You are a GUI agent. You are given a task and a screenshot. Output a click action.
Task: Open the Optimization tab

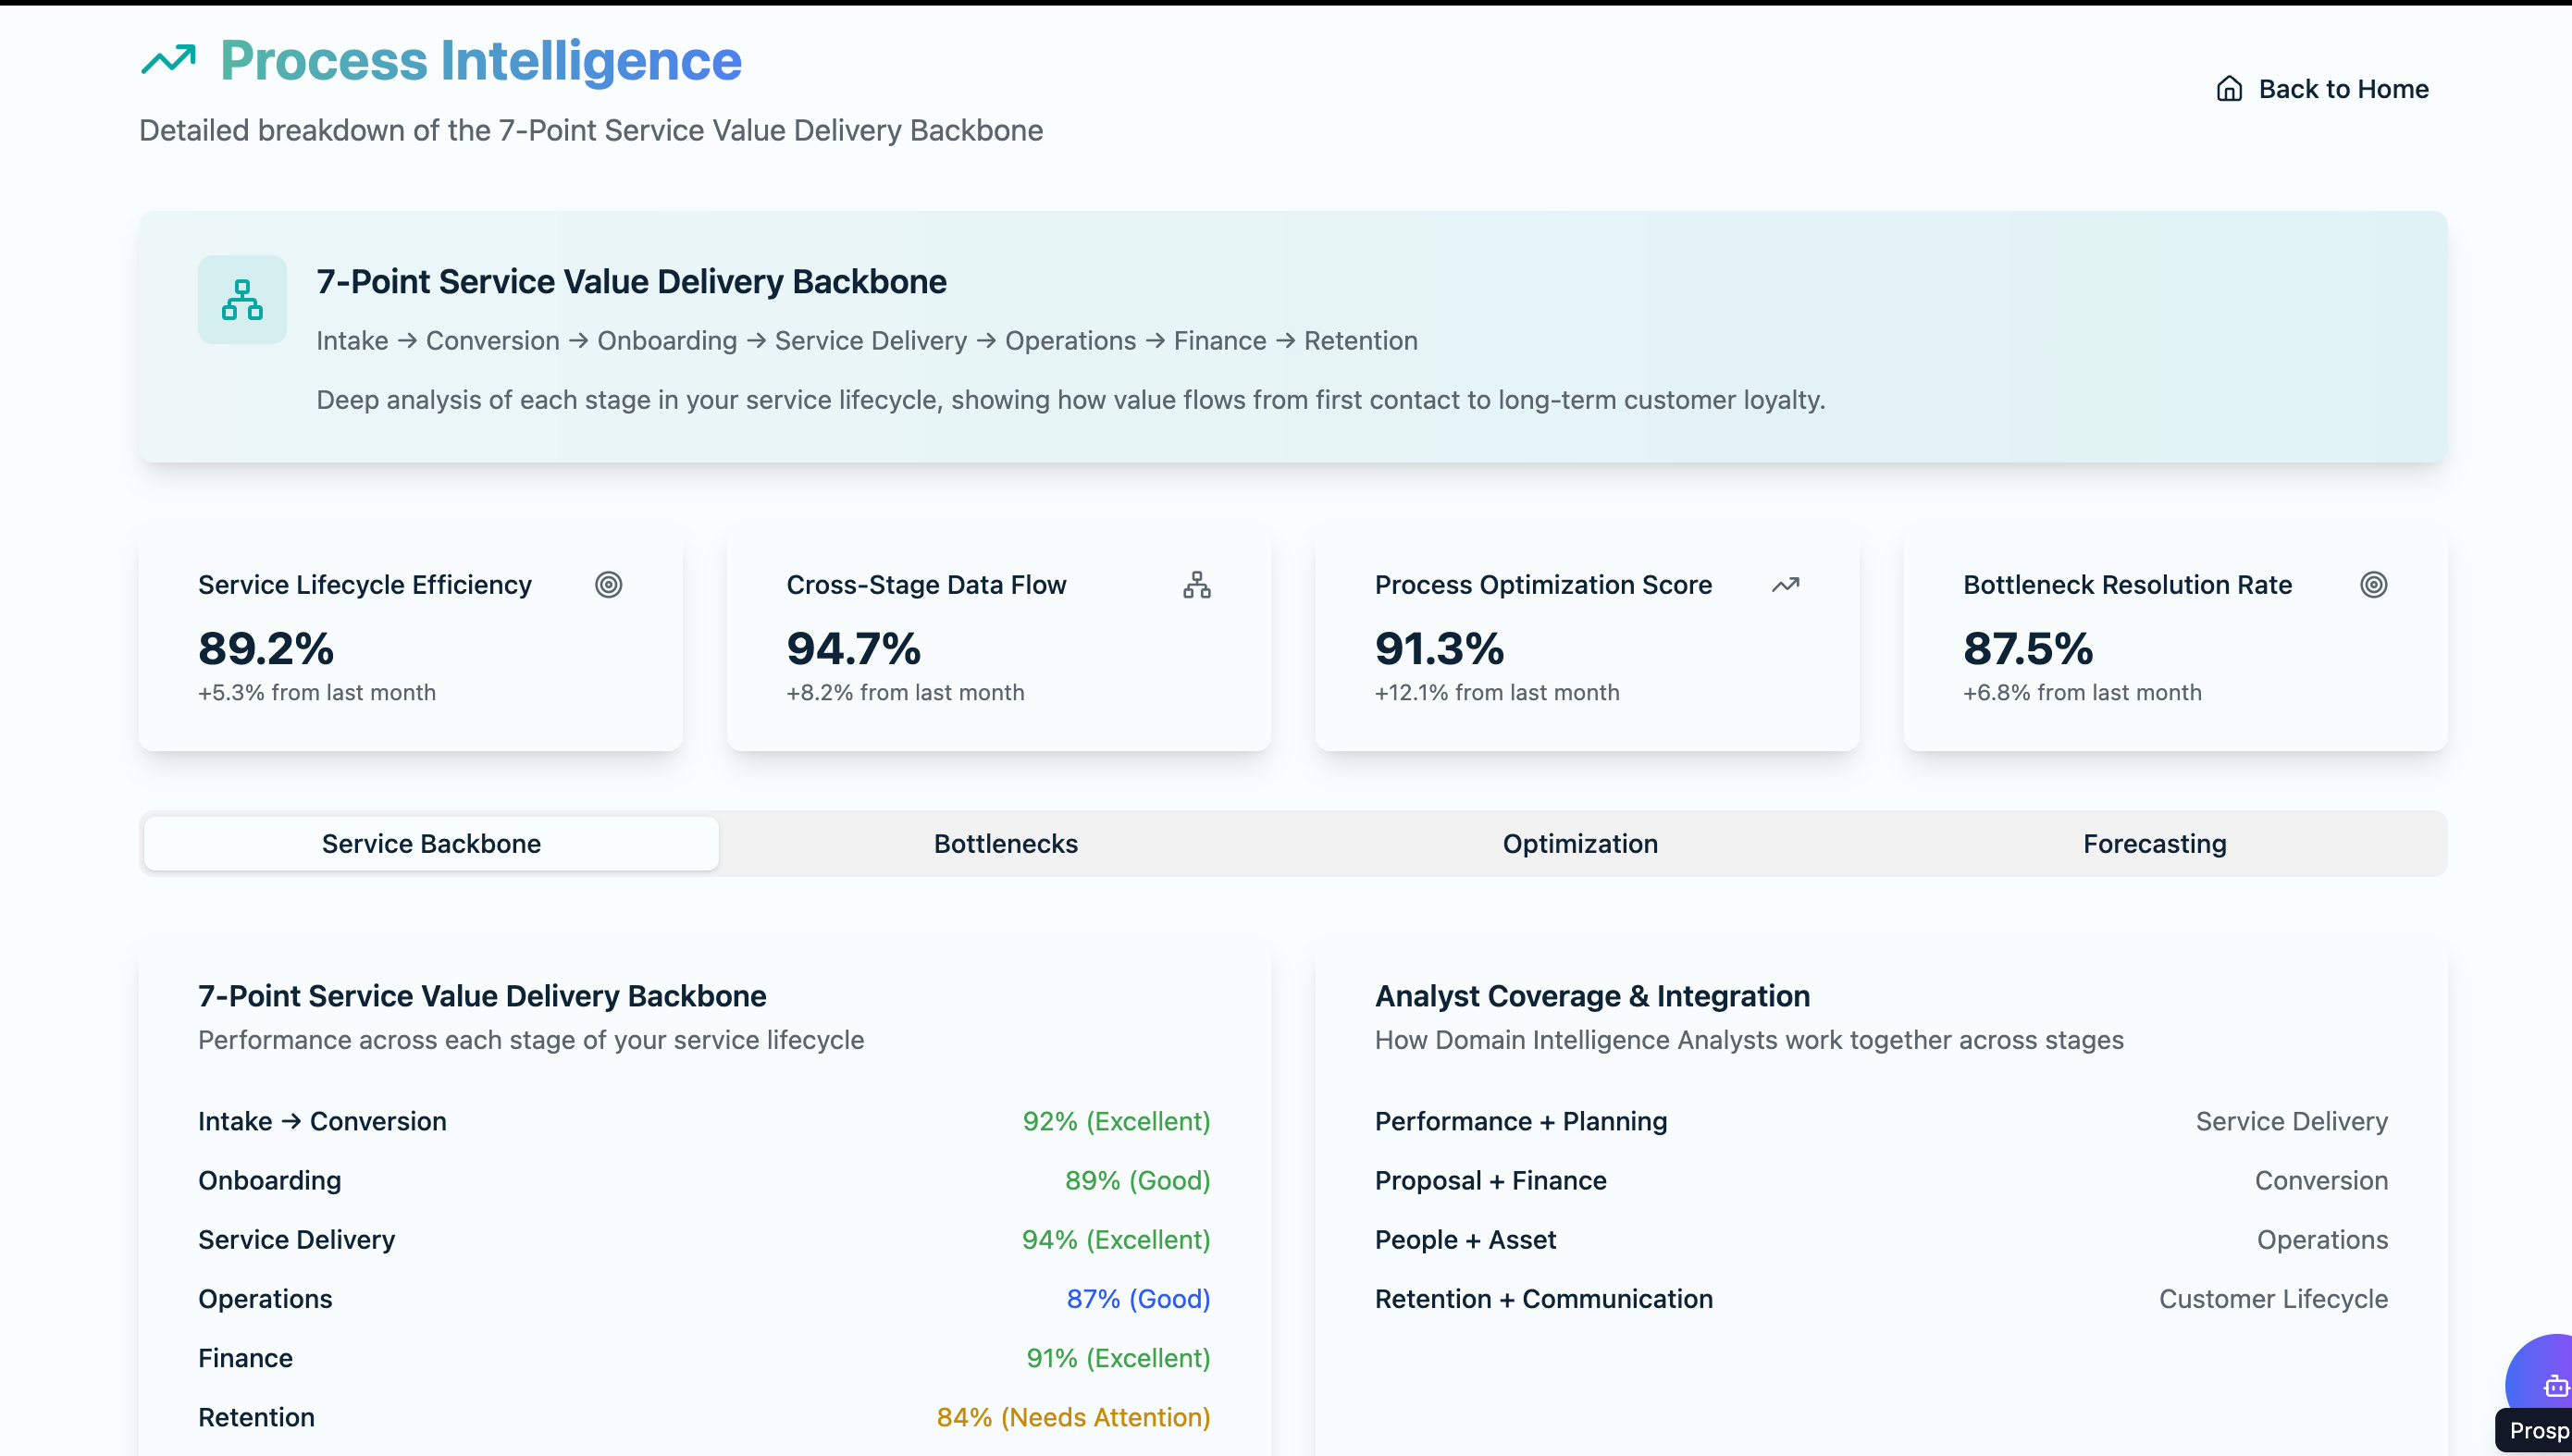(1580, 844)
